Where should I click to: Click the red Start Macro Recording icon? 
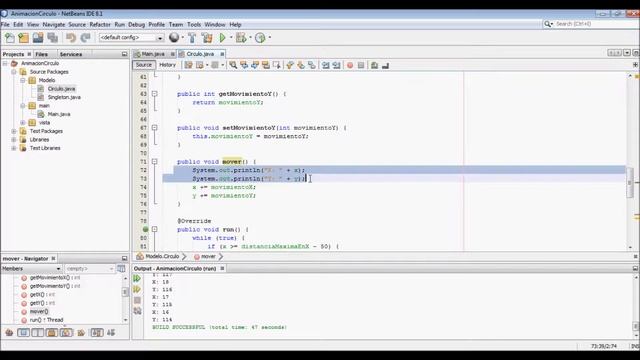pyautogui.click(x=350, y=65)
